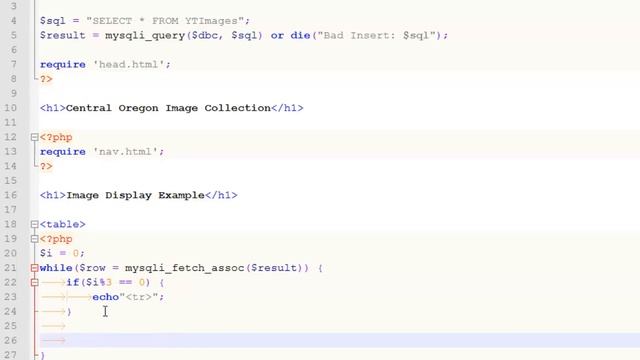The width and height of the screenshot is (640, 360).
Task: Click the 'head.html' string on line 7
Action: coord(129,64)
